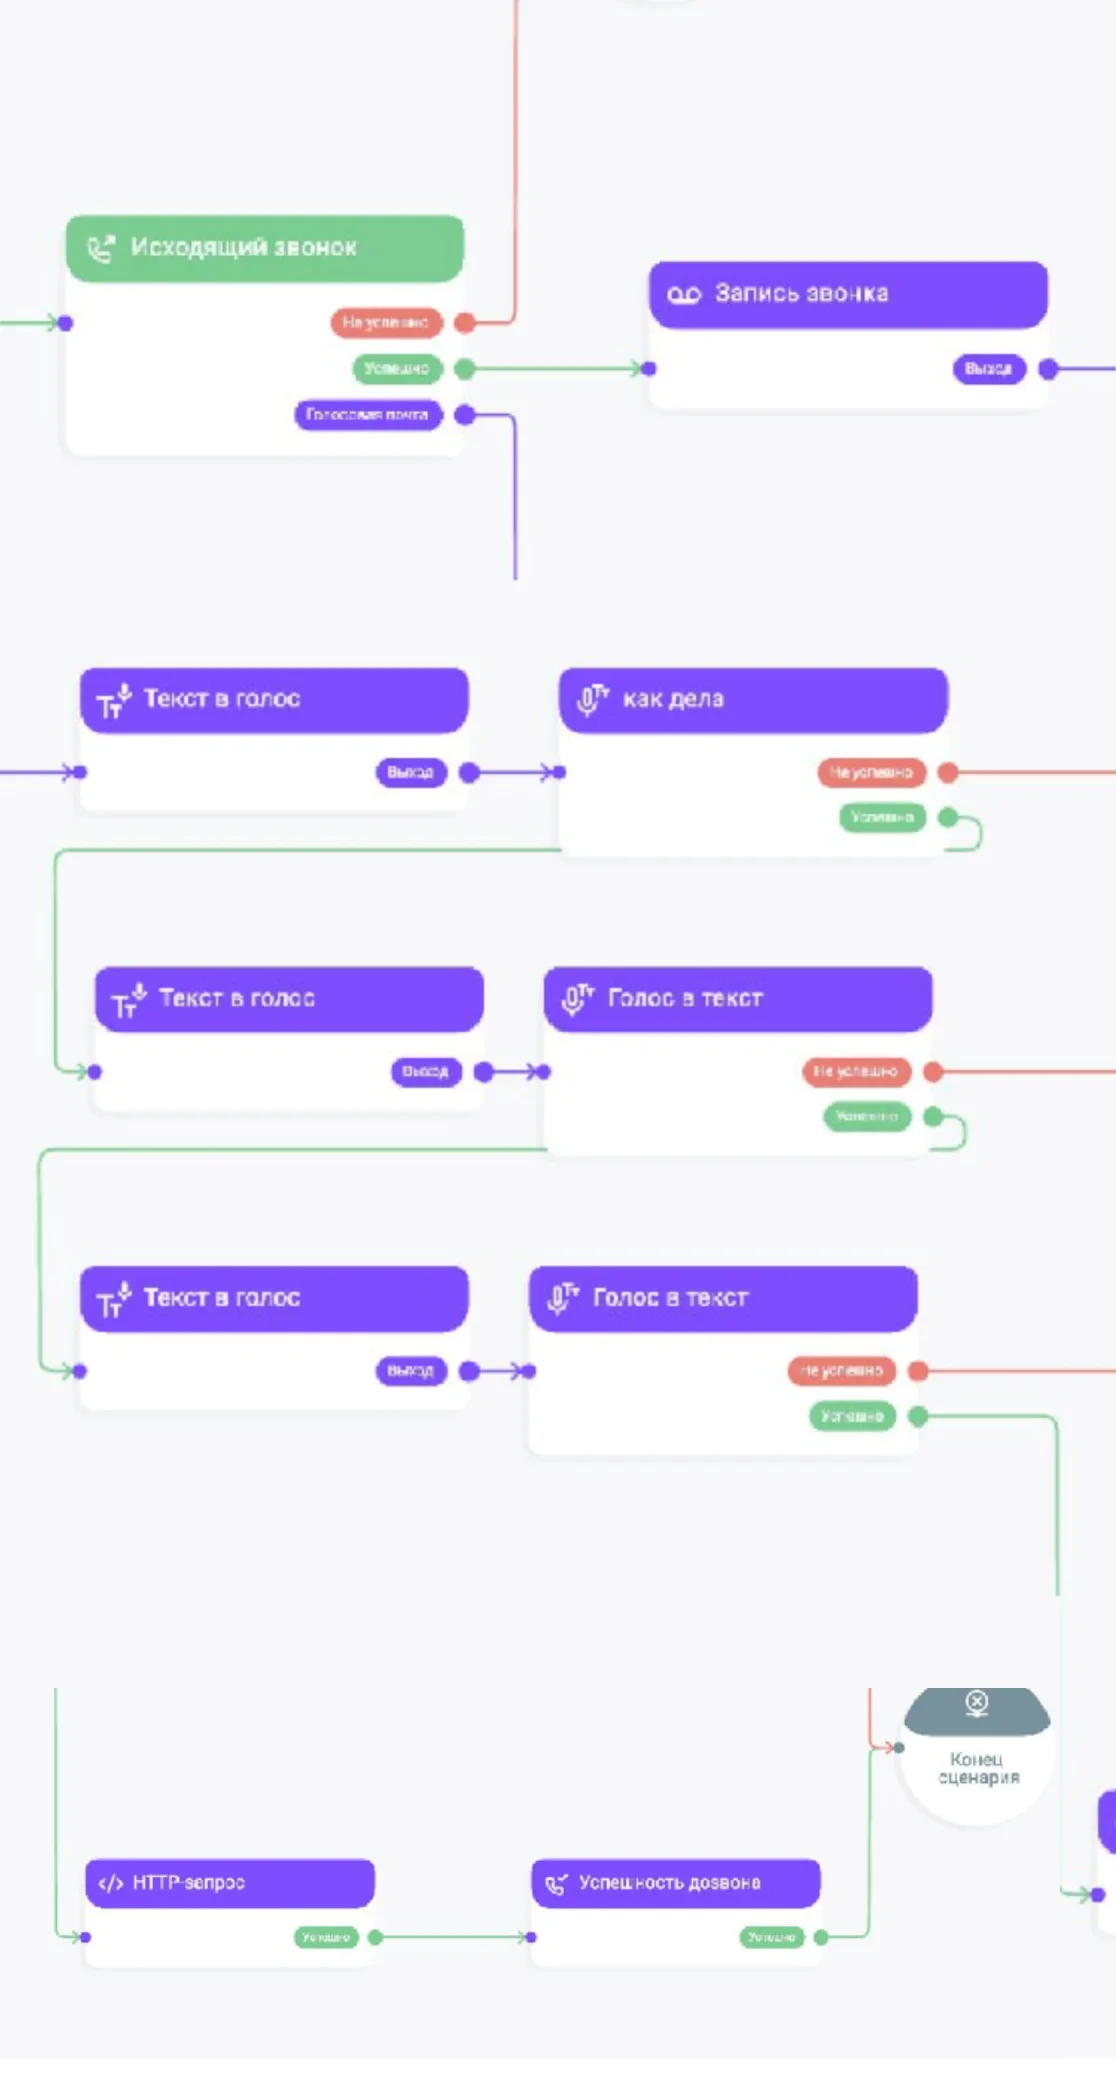1116x2076 pixels.
Task: Click the microphone icon on как дела node
Action: (592, 699)
